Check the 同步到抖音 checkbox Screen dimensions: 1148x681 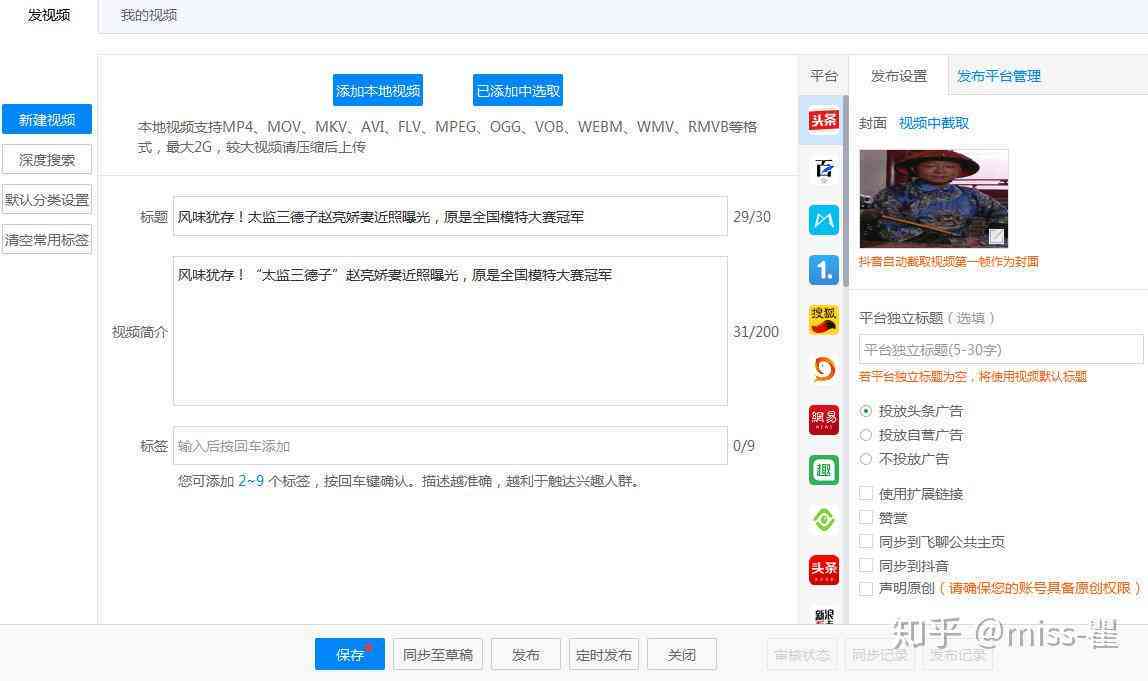[866, 565]
